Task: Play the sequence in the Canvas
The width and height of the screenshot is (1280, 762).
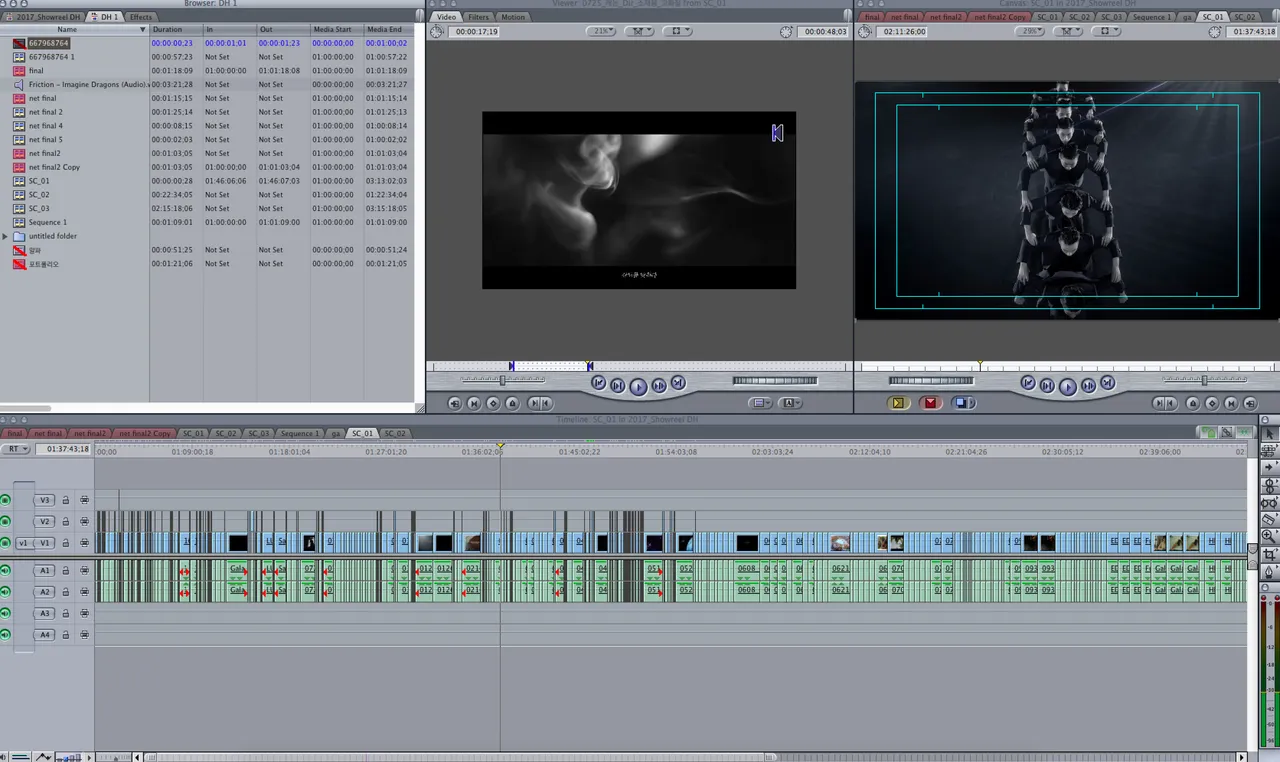Action: point(1067,386)
